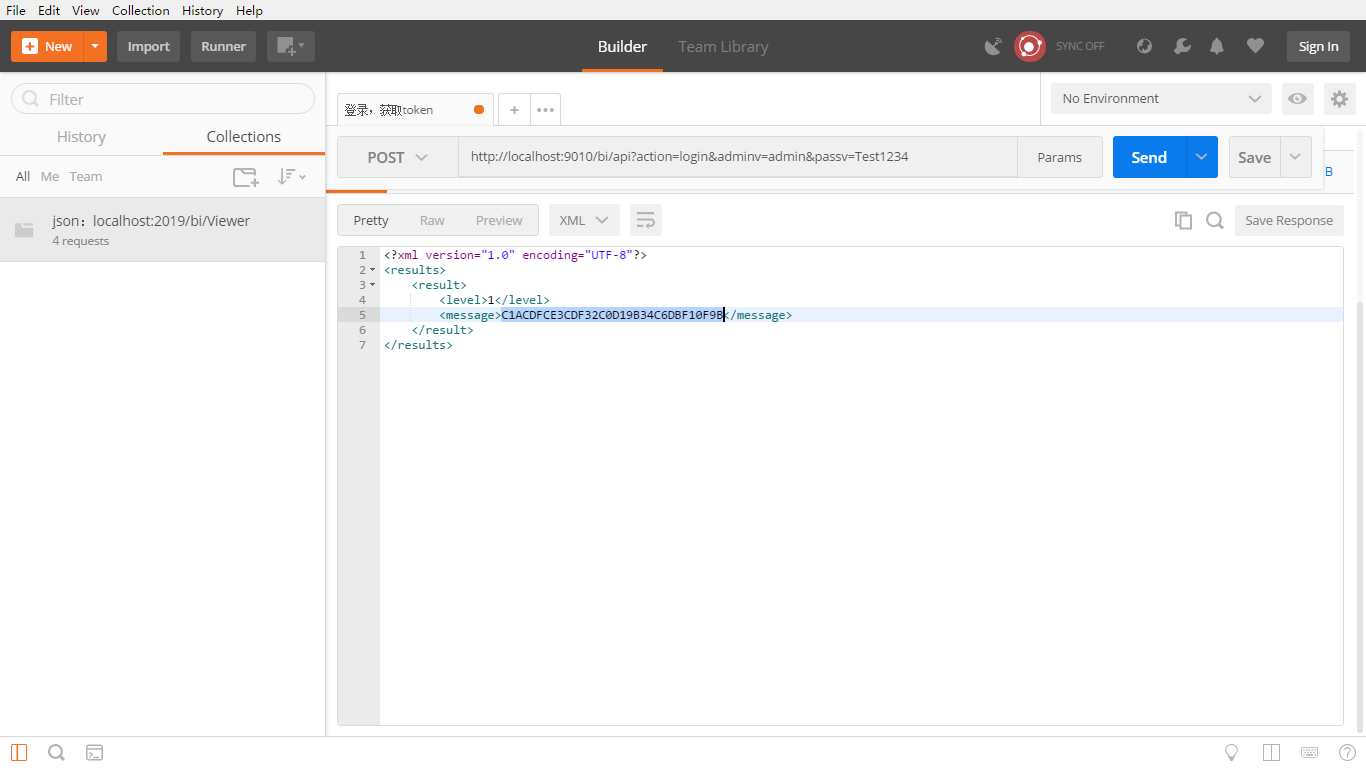Click the sort collections icon
This screenshot has width=1366, height=768.
tap(291, 177)
